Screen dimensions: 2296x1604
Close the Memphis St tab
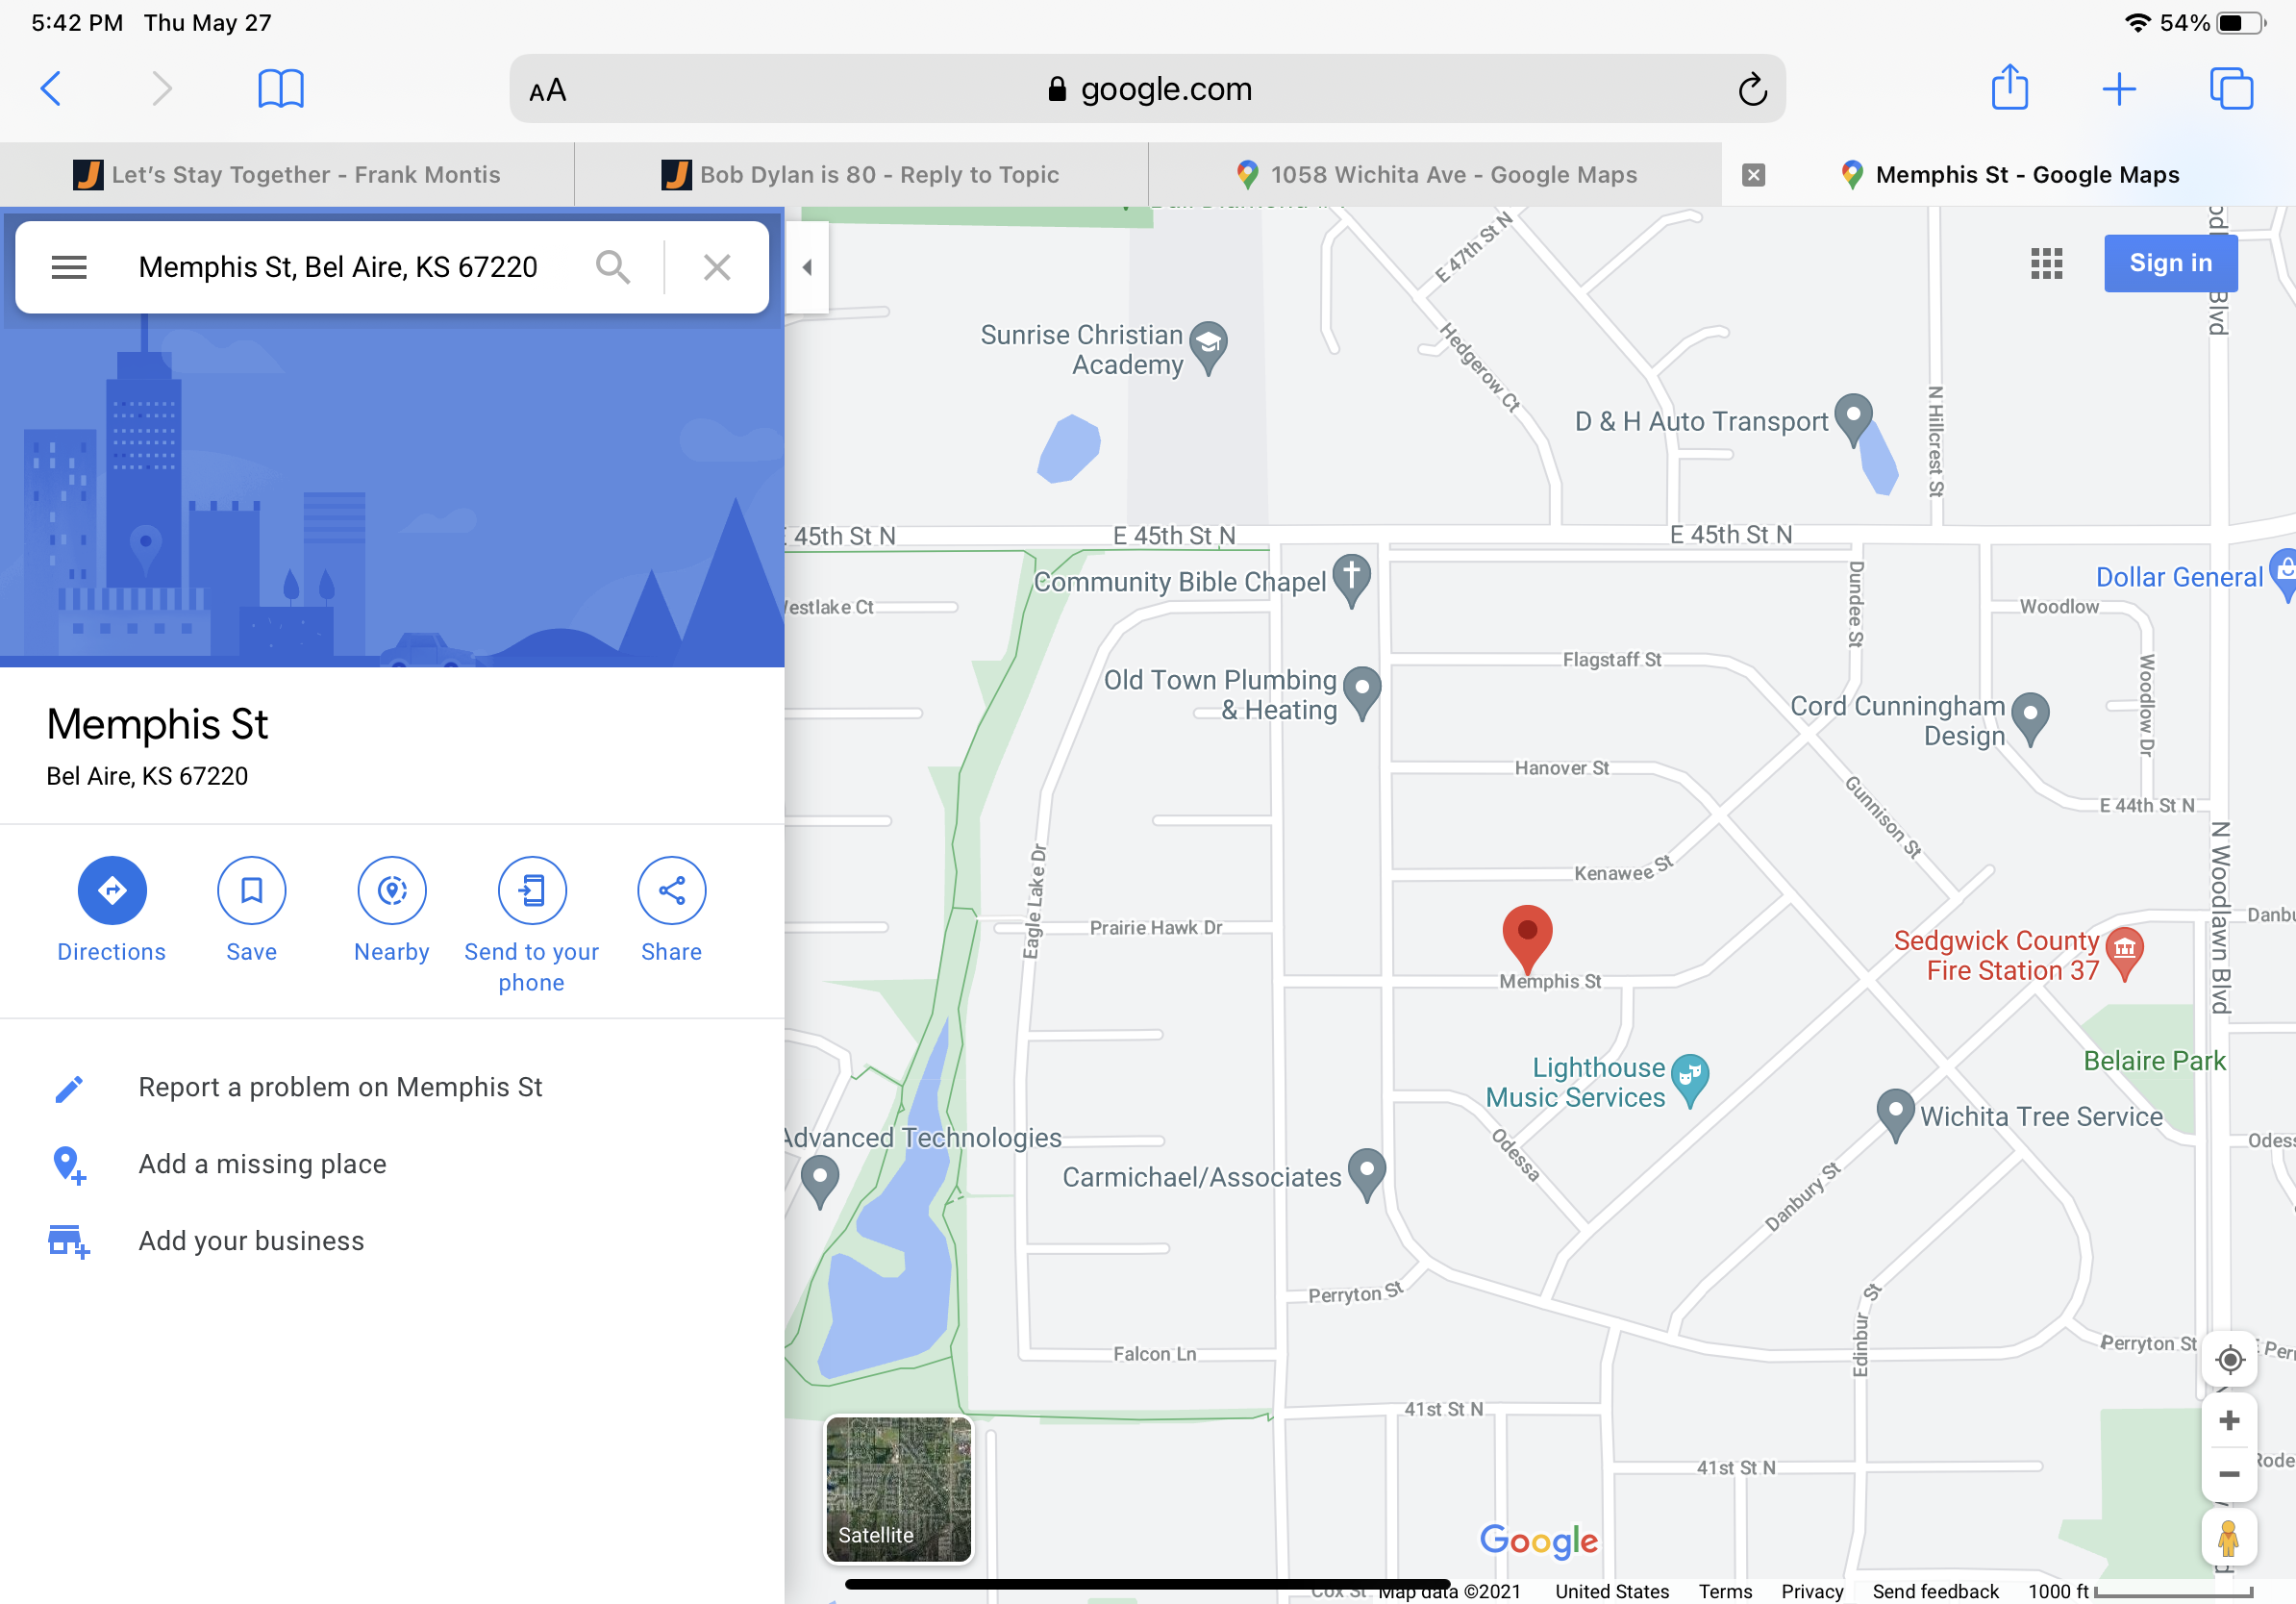pyautogui.click(x=1753, y=175)
